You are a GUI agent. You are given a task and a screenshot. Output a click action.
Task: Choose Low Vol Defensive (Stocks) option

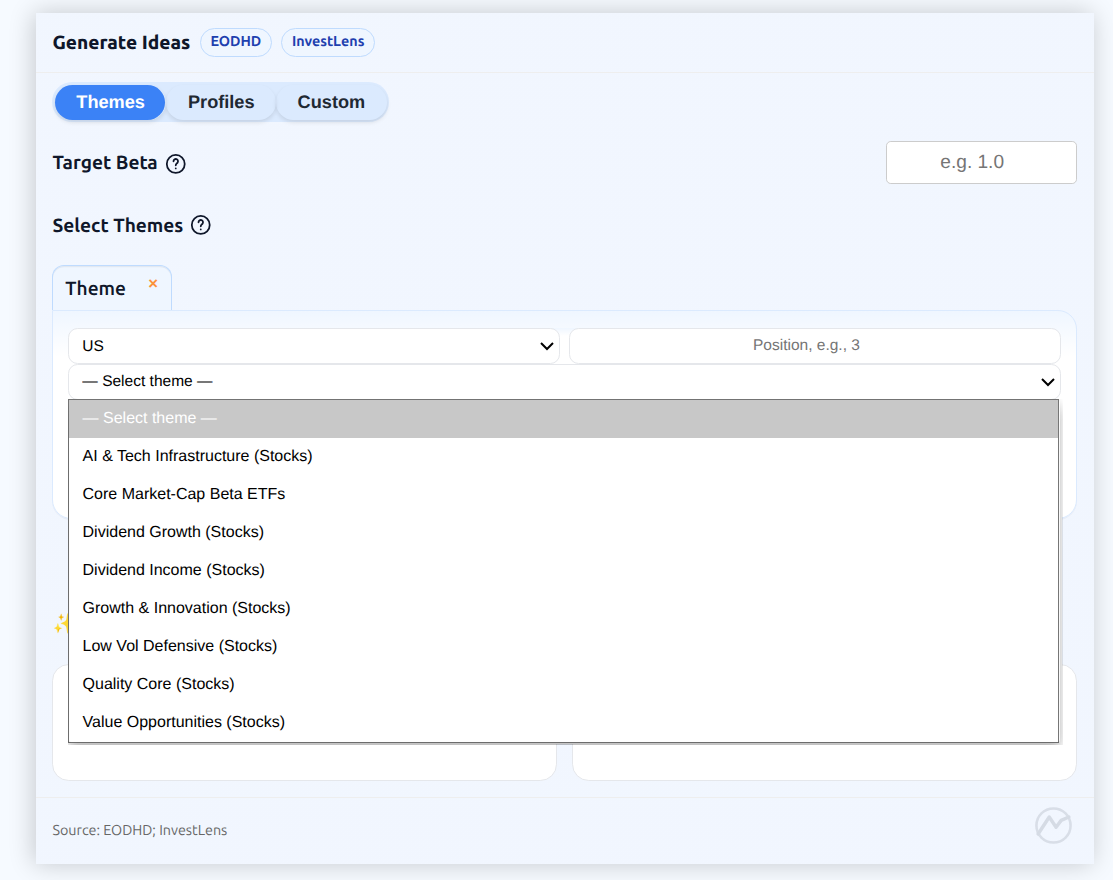click(x=564, y=646)
